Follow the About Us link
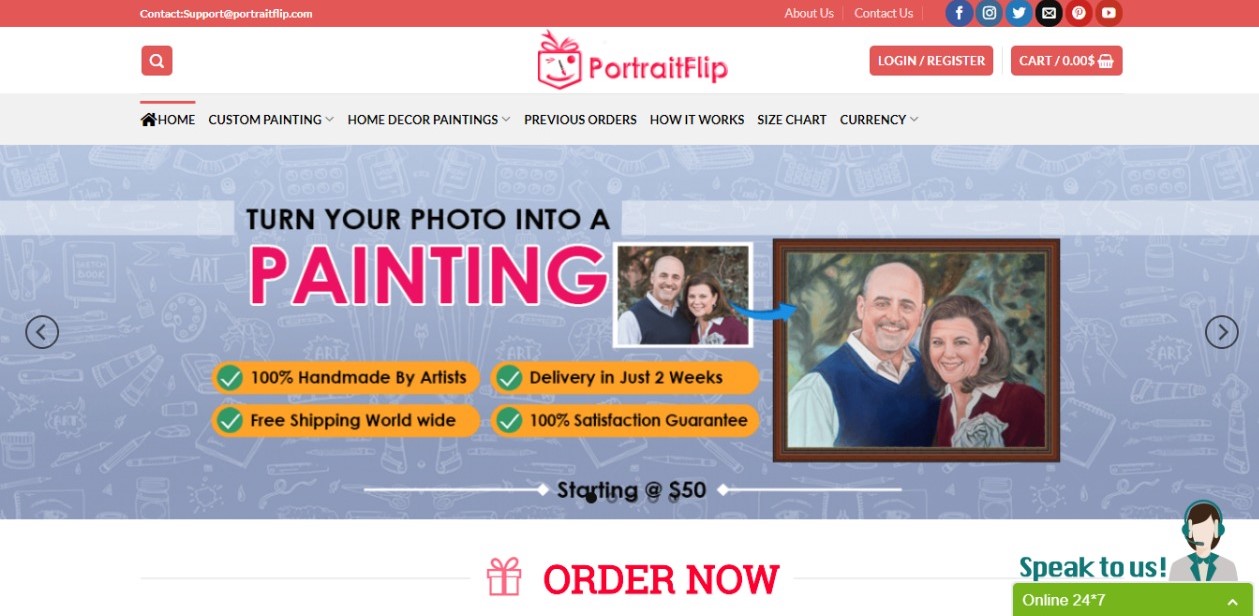Image resolution: width=1259 pixels, height=616 pixels. click(x=809, y=13)
